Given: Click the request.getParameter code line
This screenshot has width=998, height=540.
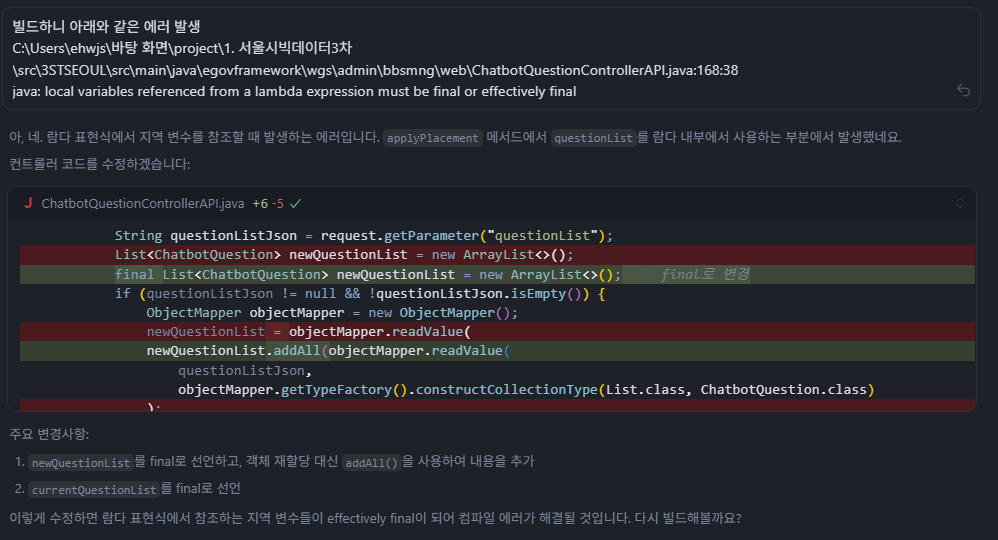Looking at the screenshot, I should click(363, 236).
